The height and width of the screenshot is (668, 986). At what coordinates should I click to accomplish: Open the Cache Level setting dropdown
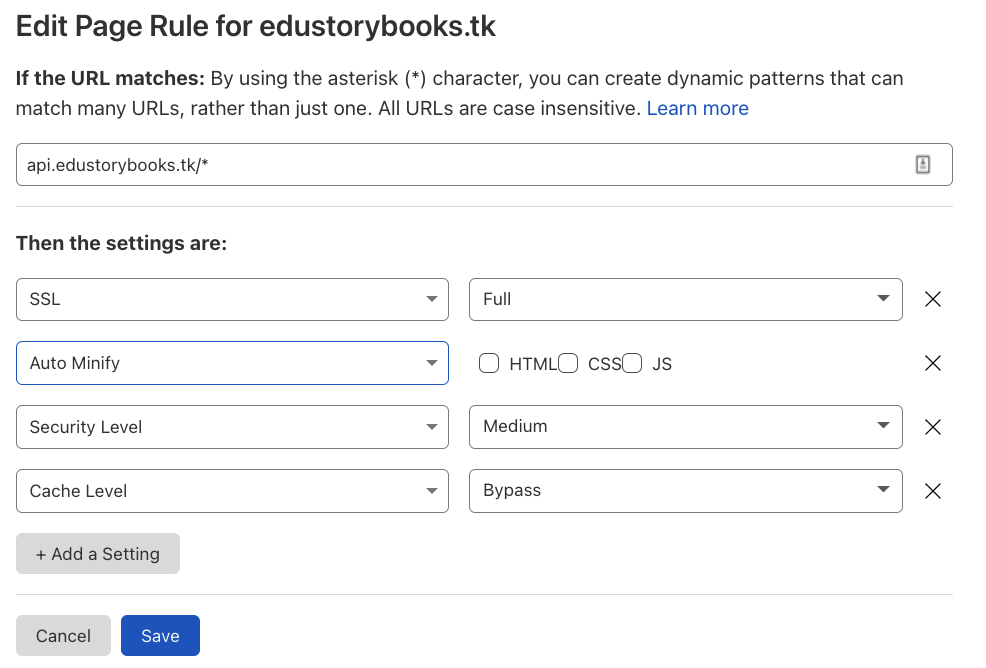point(232,491)
